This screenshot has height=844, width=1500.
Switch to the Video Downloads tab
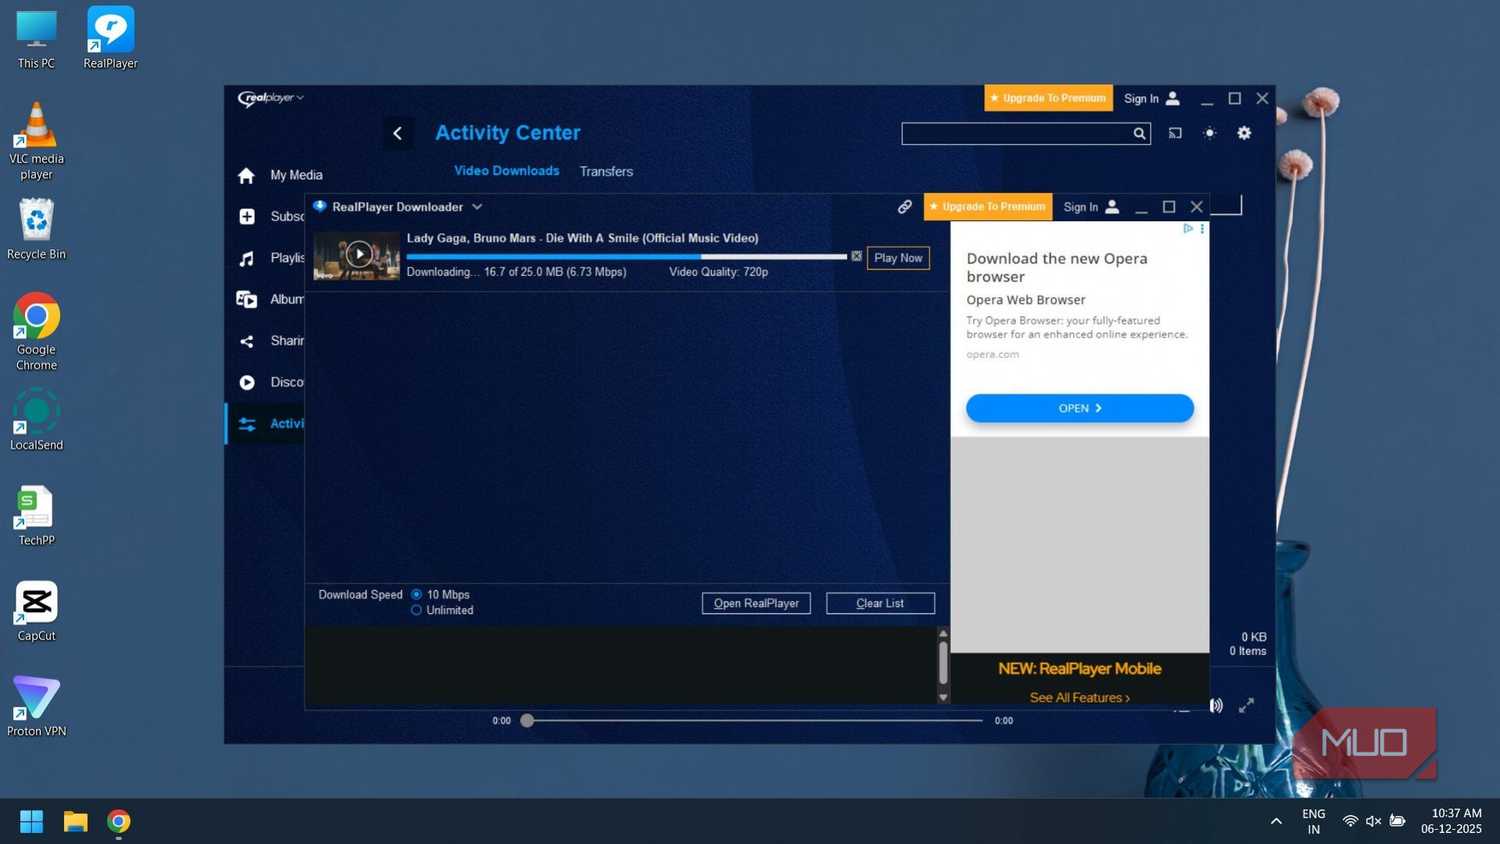click(507, 171)
